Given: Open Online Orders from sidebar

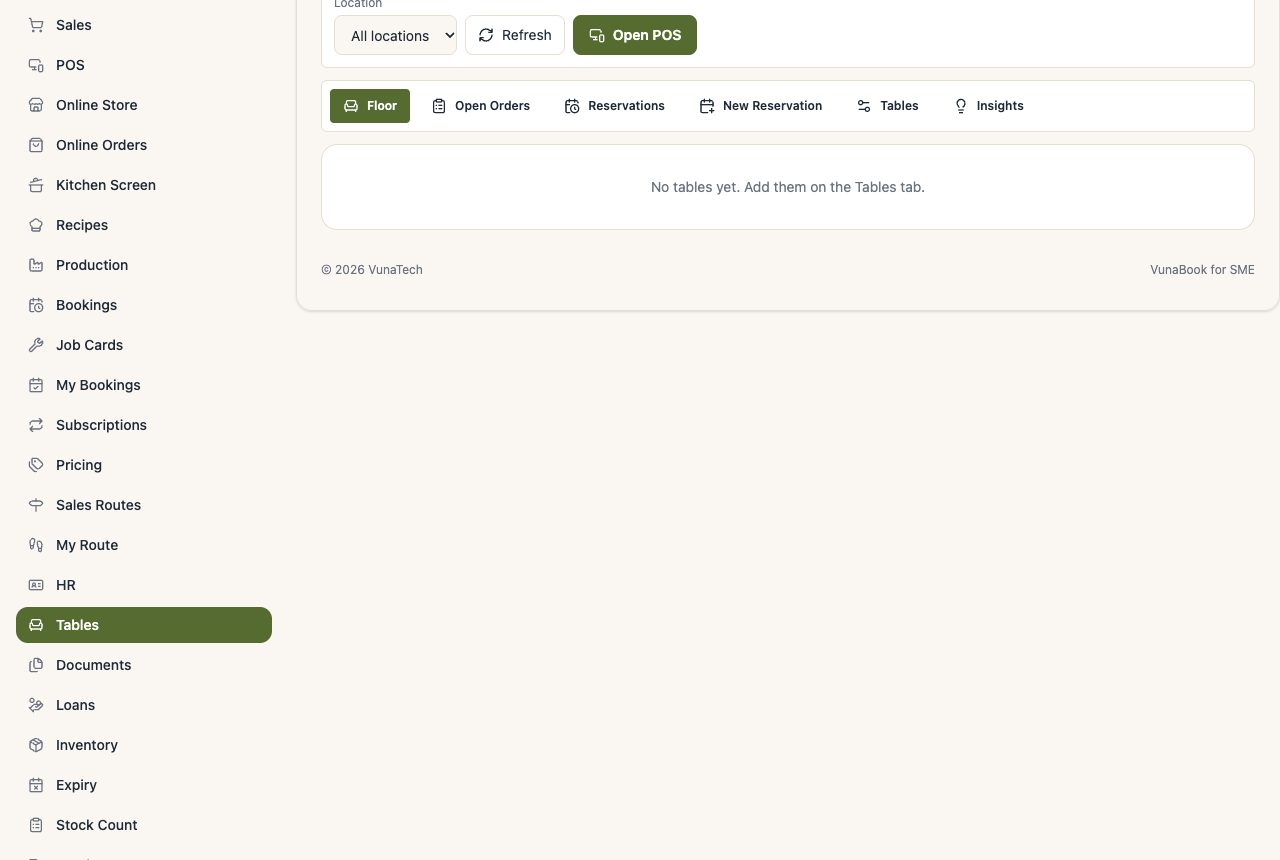Looking at the screenshot, I should [x=144, y=145].
